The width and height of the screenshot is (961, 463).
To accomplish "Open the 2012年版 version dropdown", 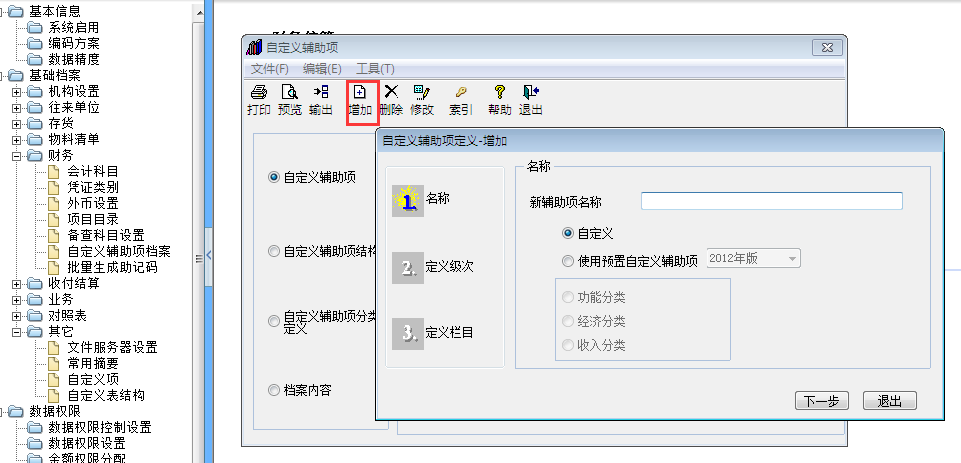I will [x=754, y=259].
